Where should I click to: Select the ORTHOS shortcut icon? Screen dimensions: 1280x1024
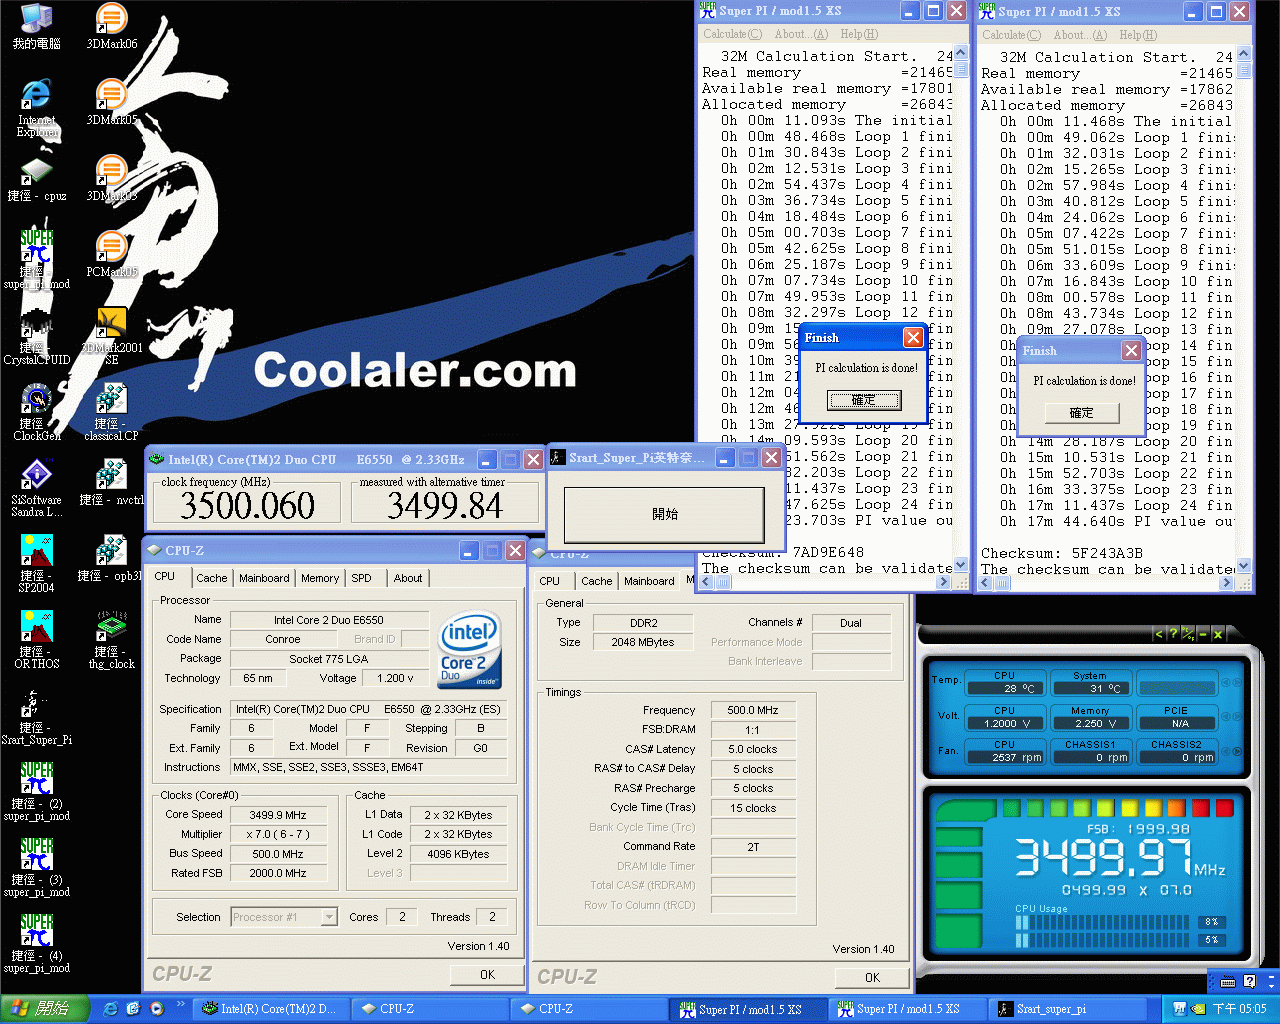click(x=36, y=640)
